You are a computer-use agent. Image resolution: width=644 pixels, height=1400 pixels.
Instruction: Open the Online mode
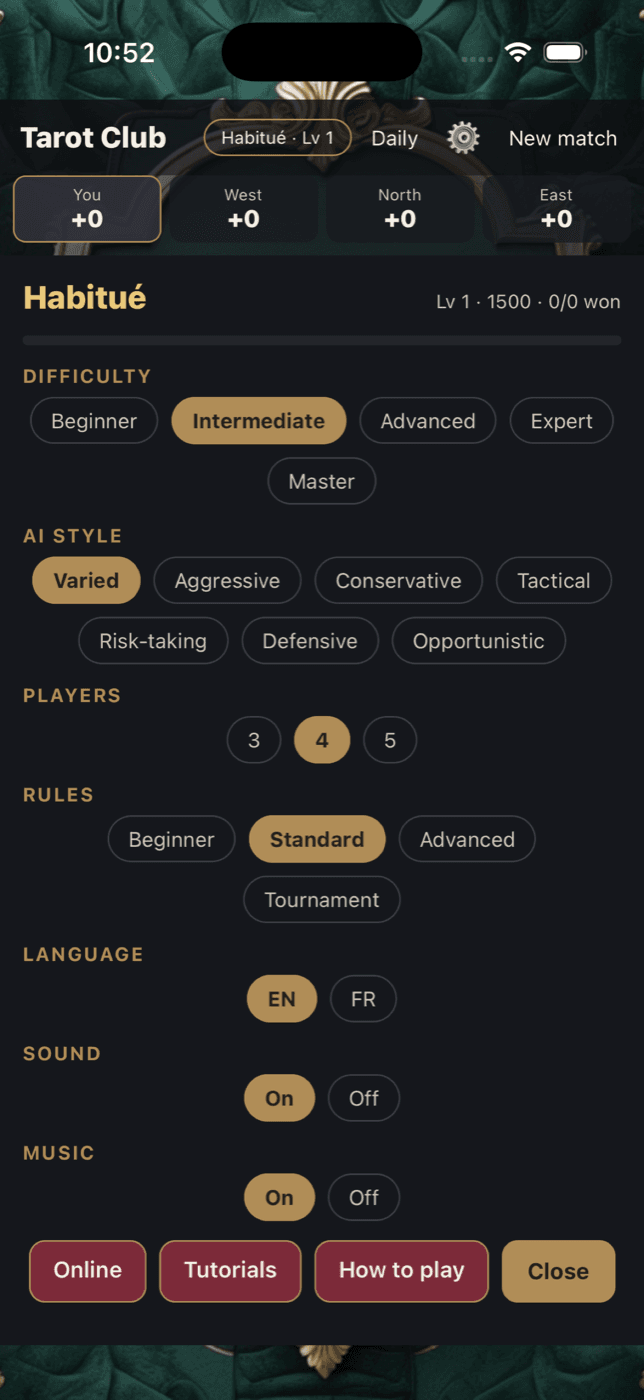point(88,1270)
